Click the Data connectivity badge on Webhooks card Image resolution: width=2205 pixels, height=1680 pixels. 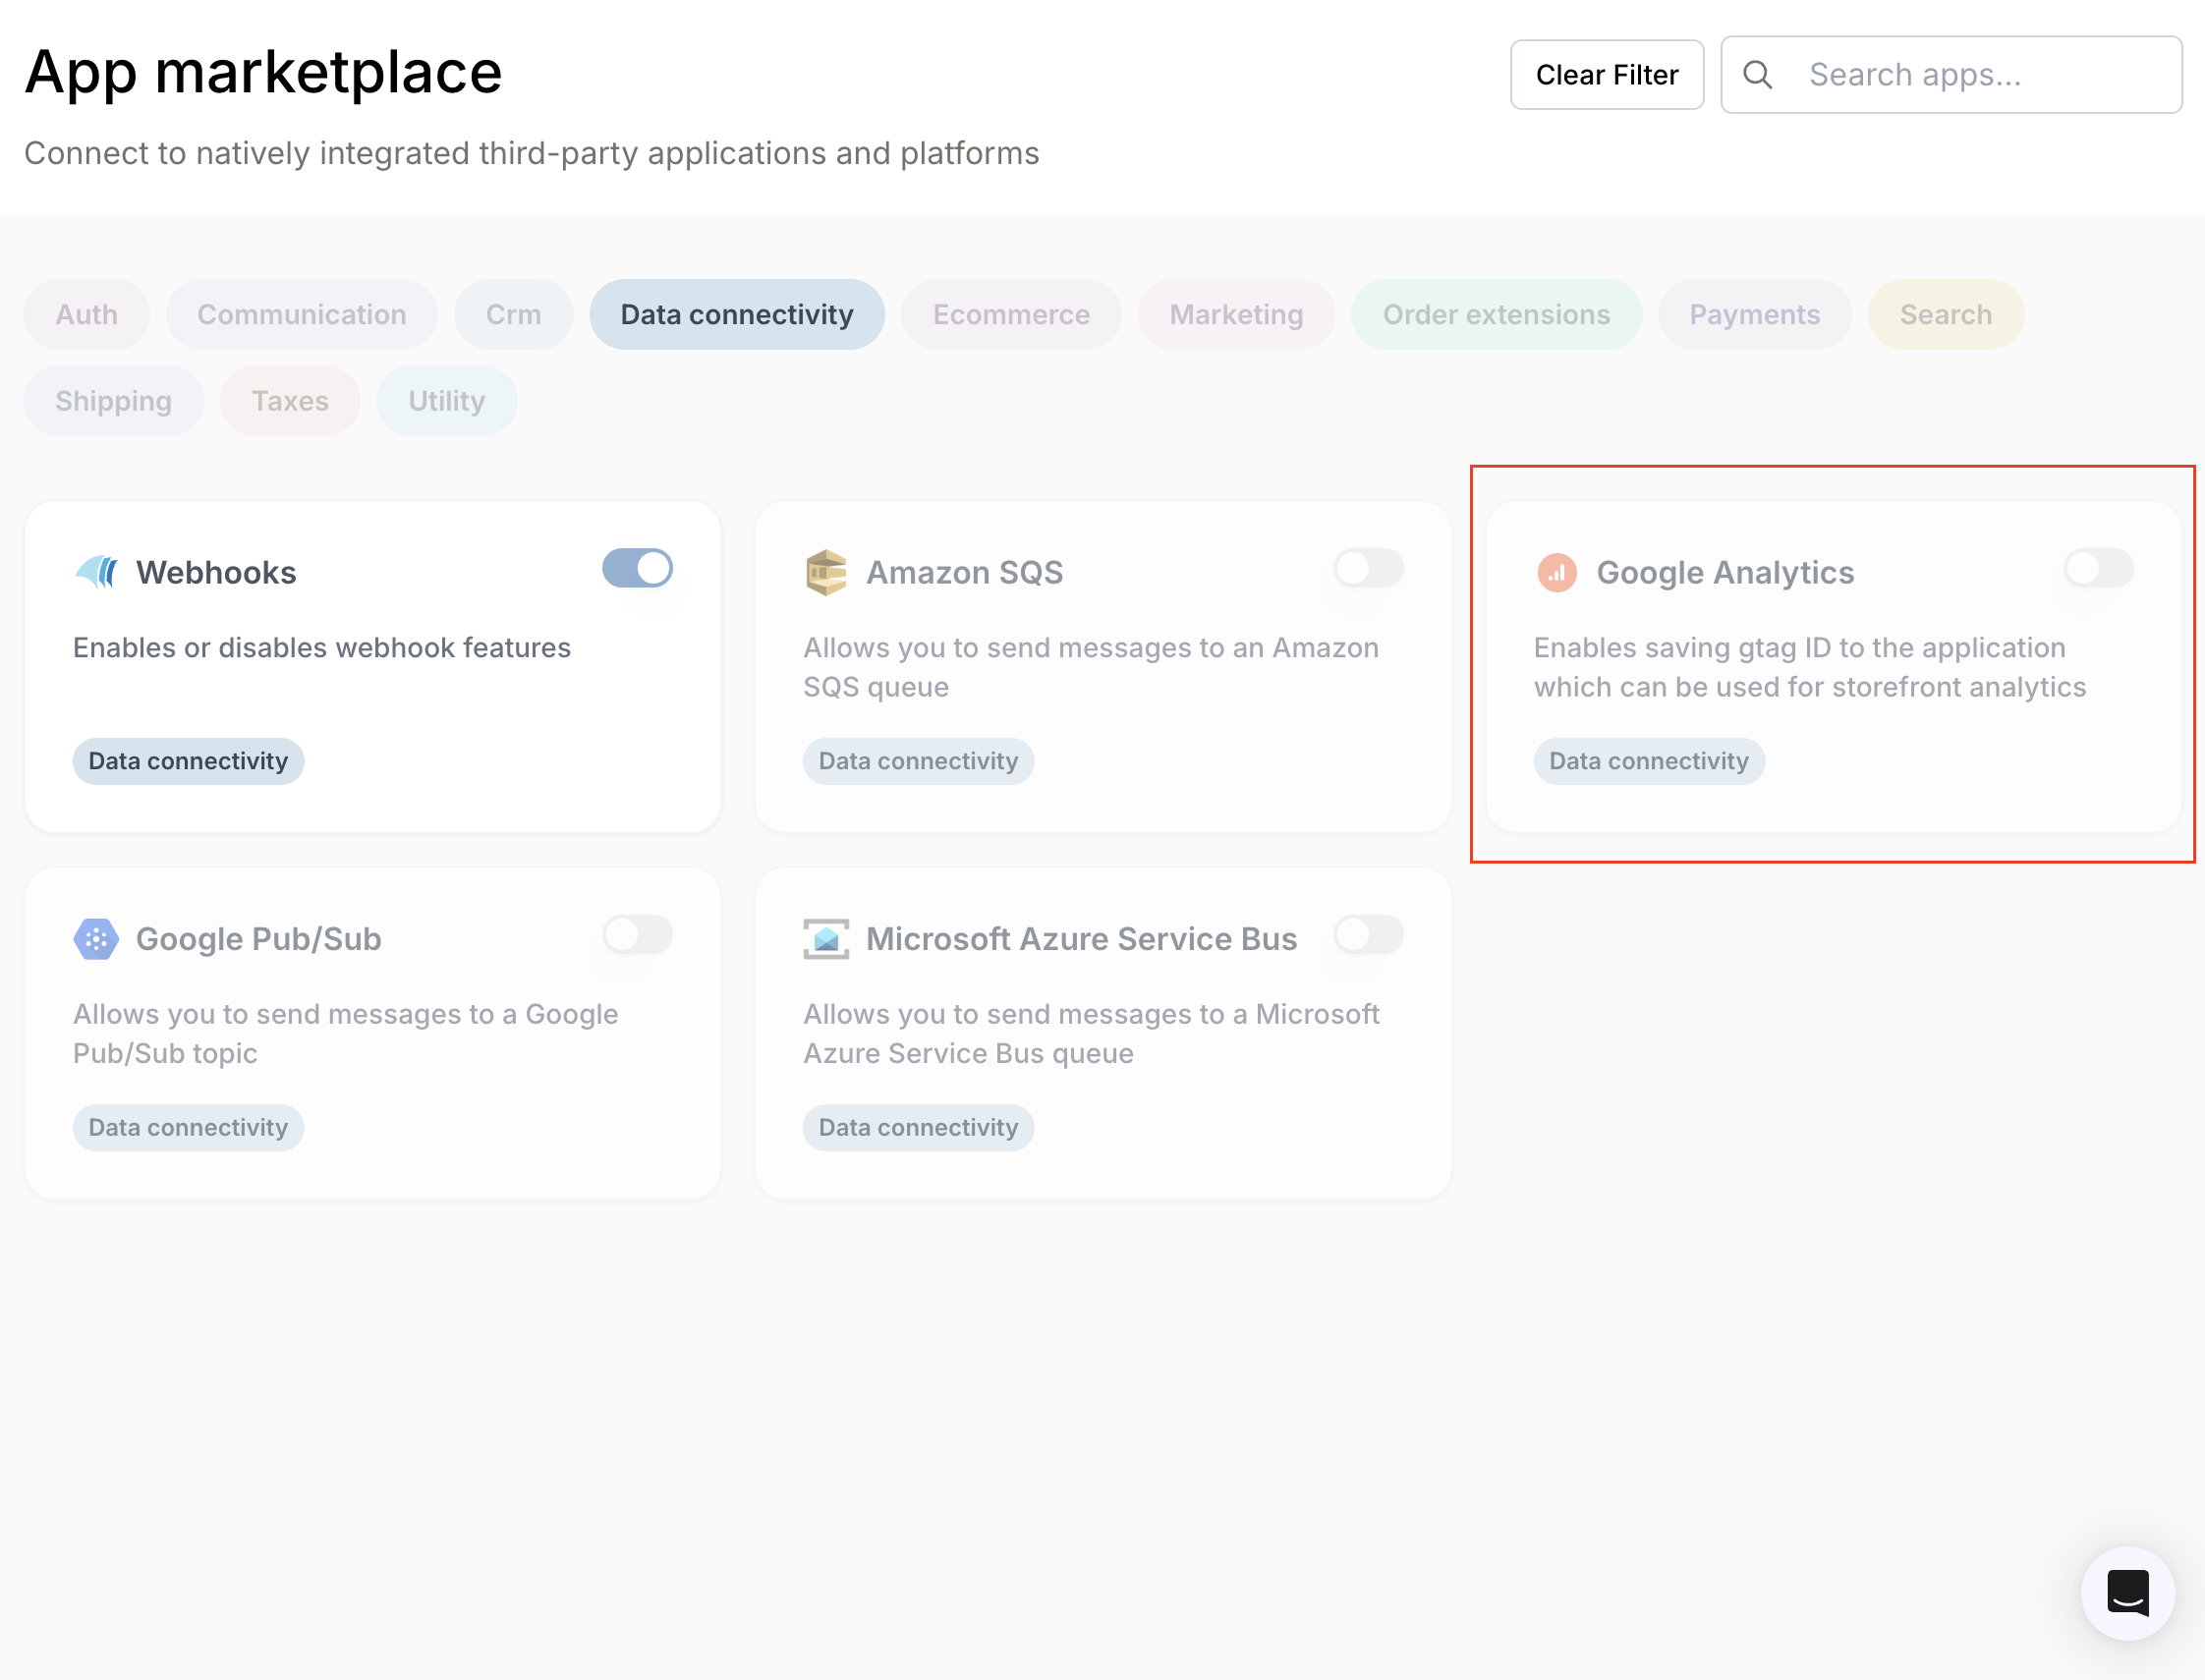pyautogui.click(x=187, y=761)
